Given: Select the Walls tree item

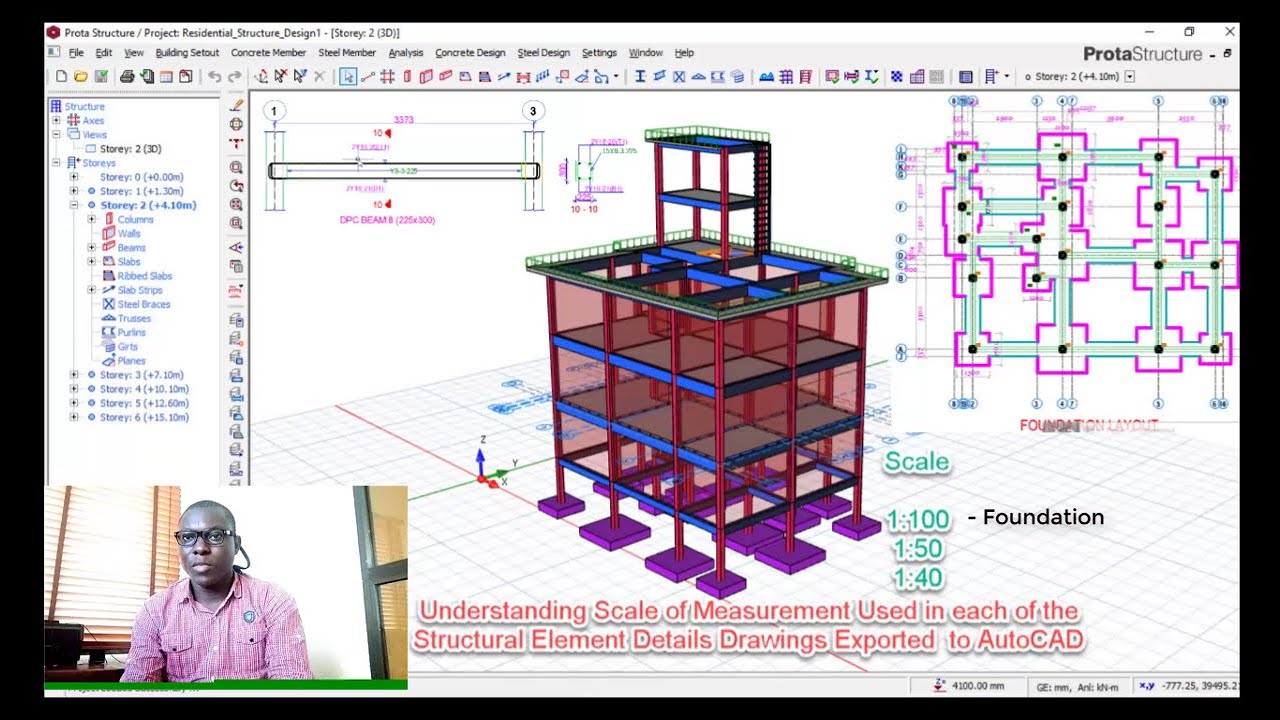Looking at the screenshot, I should (129, 233).
